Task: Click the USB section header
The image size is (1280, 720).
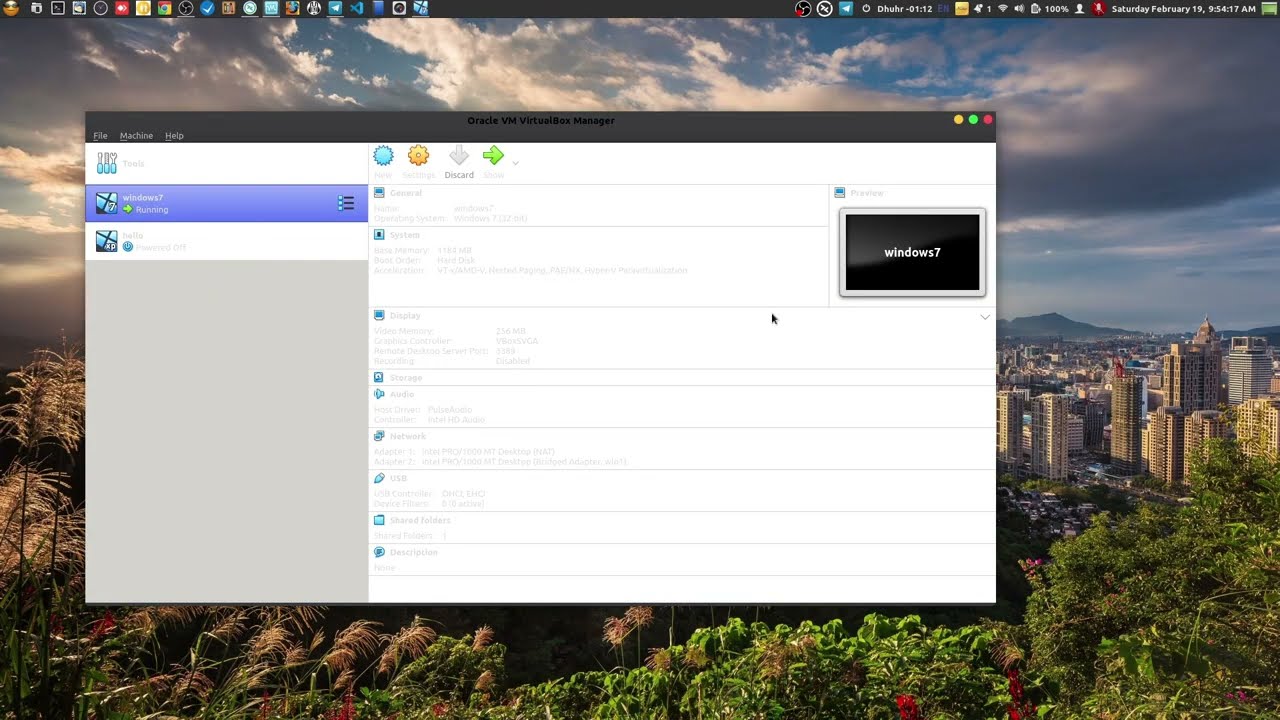Action: 398,478
